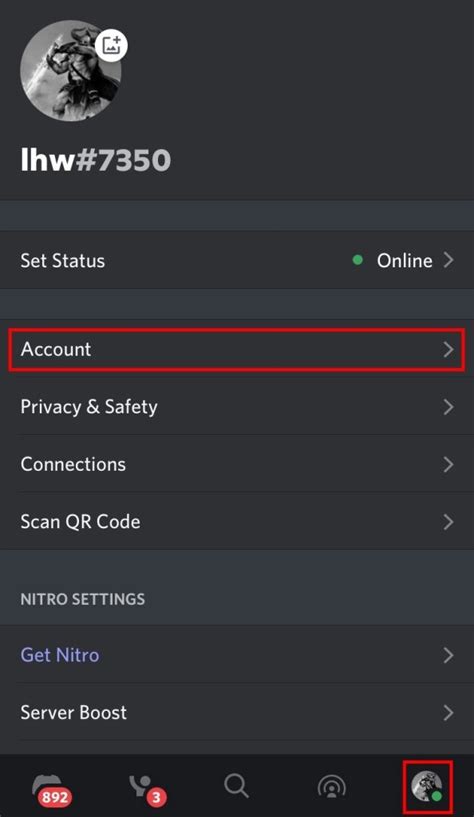This screenshot has width=474, height=817.
Task: Tap the green Online status dot
Action: pyautogui.click(x=357, y=259)
